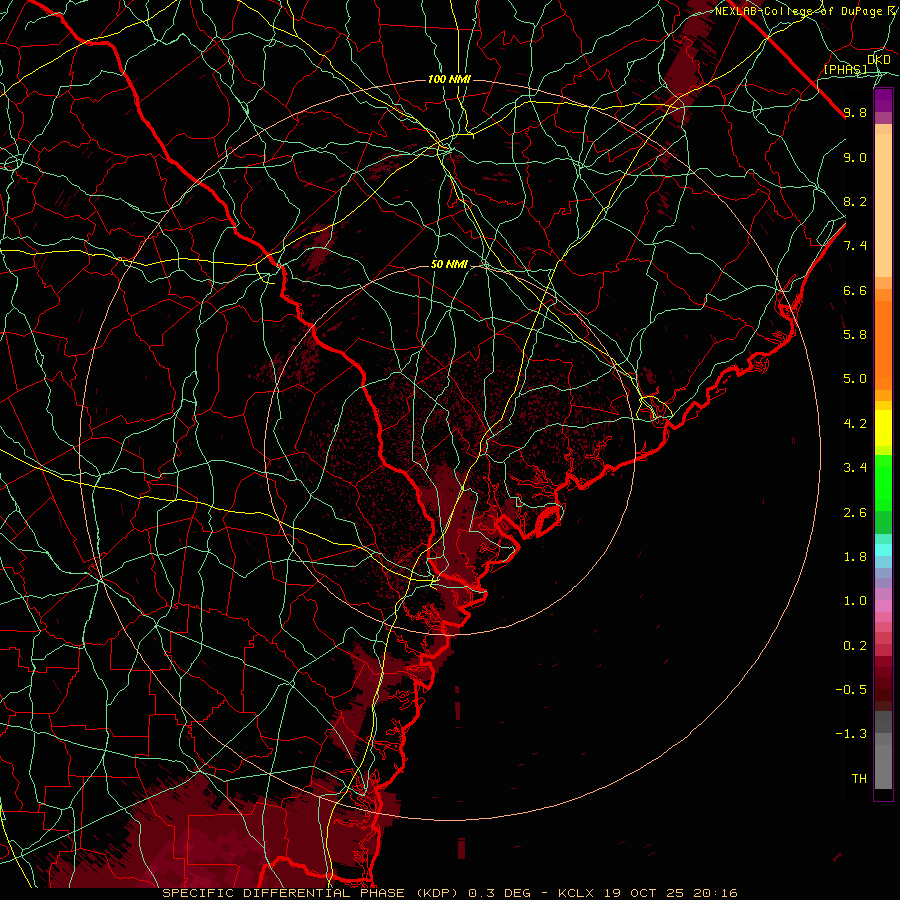The width and height of the screenshot is (900, 900).
Task: Click the 0.2 scale value
Action: pyautogui.click(x=855, y=646)
